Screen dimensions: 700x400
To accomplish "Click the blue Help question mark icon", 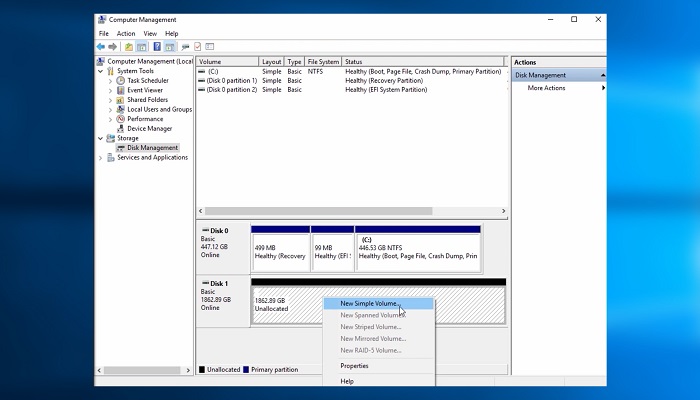I will pyautogui.click(x=157, y=46).
